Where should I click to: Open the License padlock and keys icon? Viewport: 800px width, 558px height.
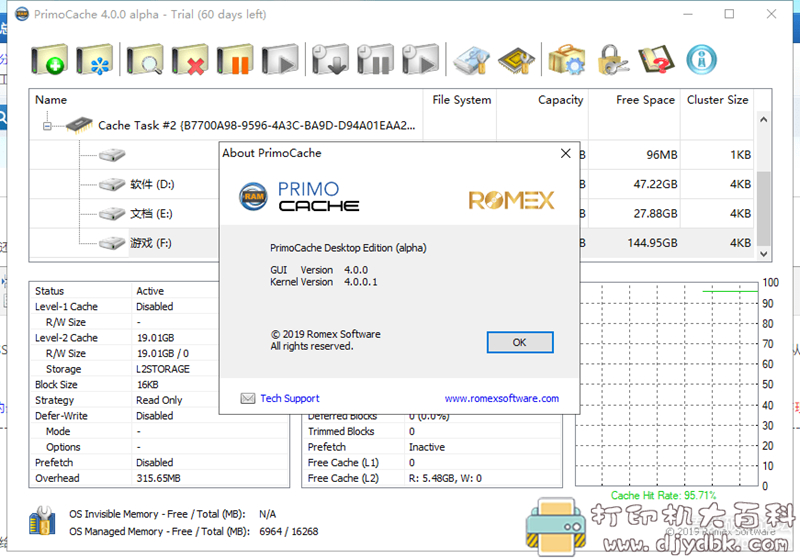click(x=612, y=60)
